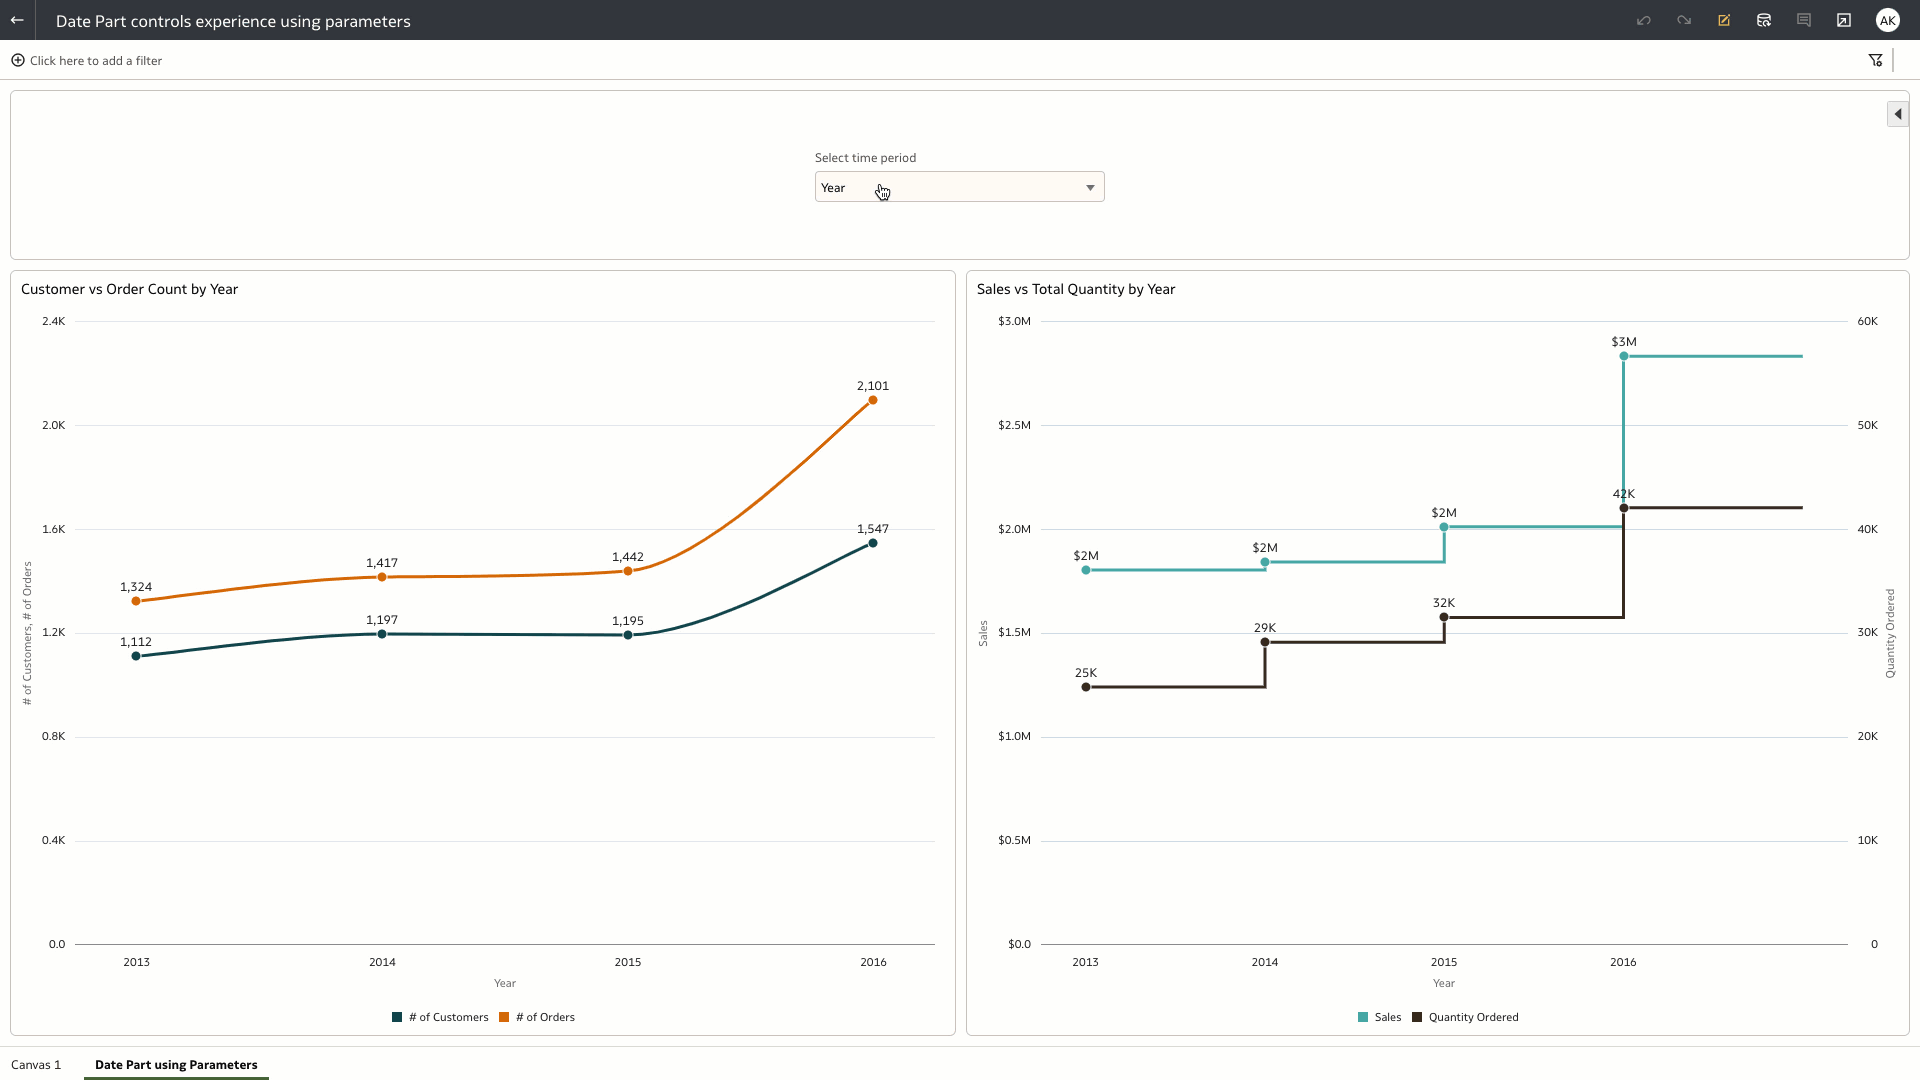This screenshot has height=1080, width=1920.
Task: Switch to the Canvas 1 tab
Action: (36, 1065)
